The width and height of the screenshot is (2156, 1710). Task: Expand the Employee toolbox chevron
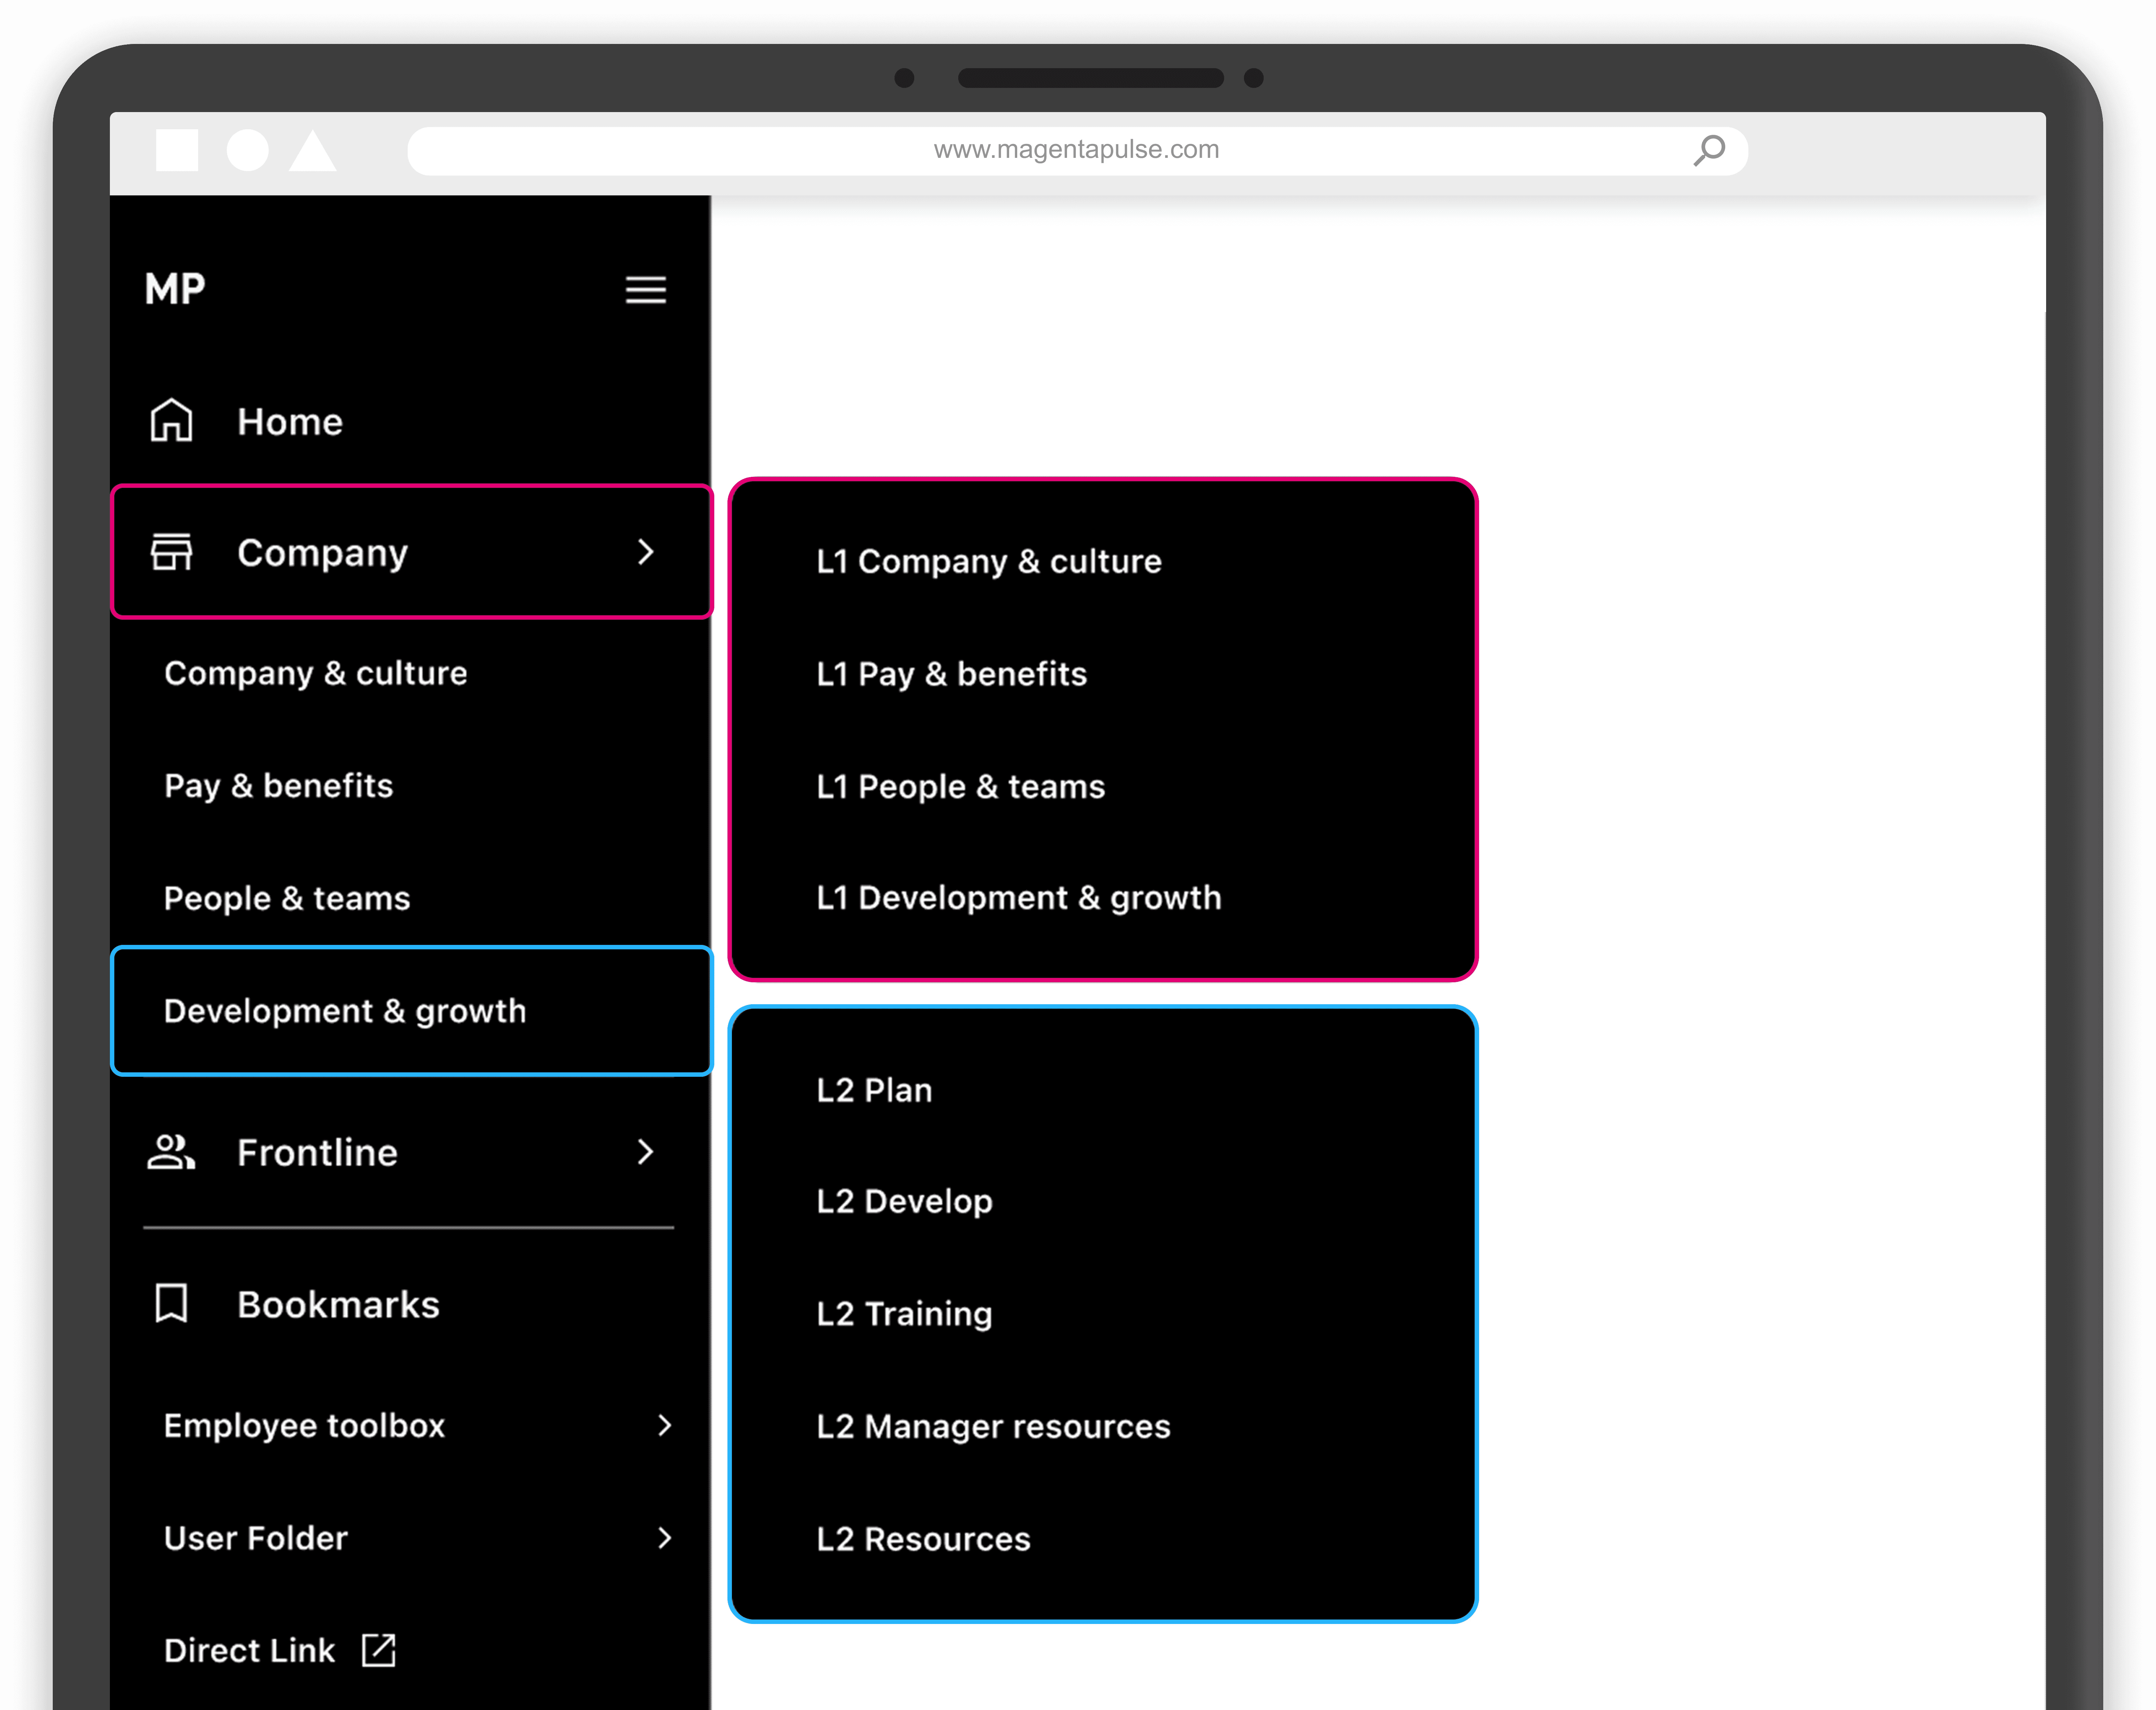pyautogui.click(x=665, y=1425)
